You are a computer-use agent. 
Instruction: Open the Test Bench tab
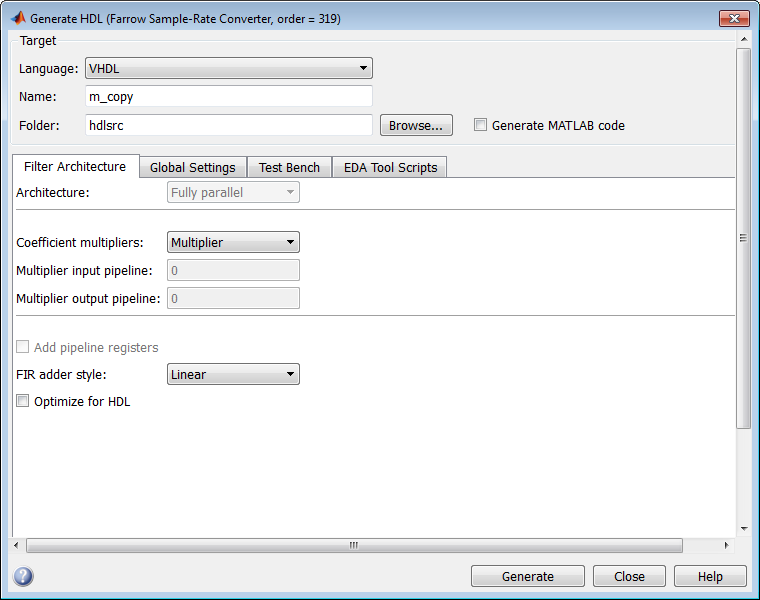tap(289, 167)
